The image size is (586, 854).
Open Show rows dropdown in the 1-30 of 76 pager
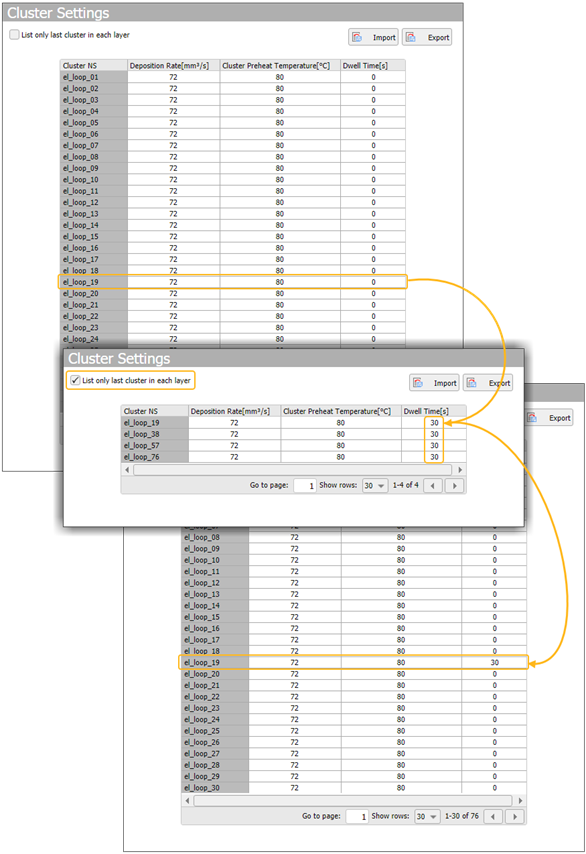click(427, 816)
